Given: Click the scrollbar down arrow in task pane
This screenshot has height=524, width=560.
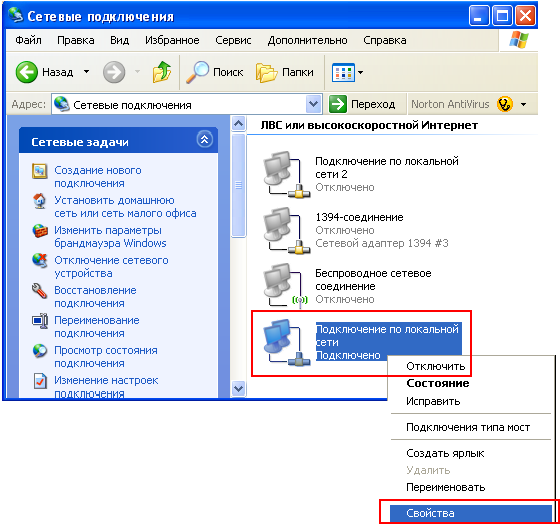Looking at the screenshot, I should [238, 388].
